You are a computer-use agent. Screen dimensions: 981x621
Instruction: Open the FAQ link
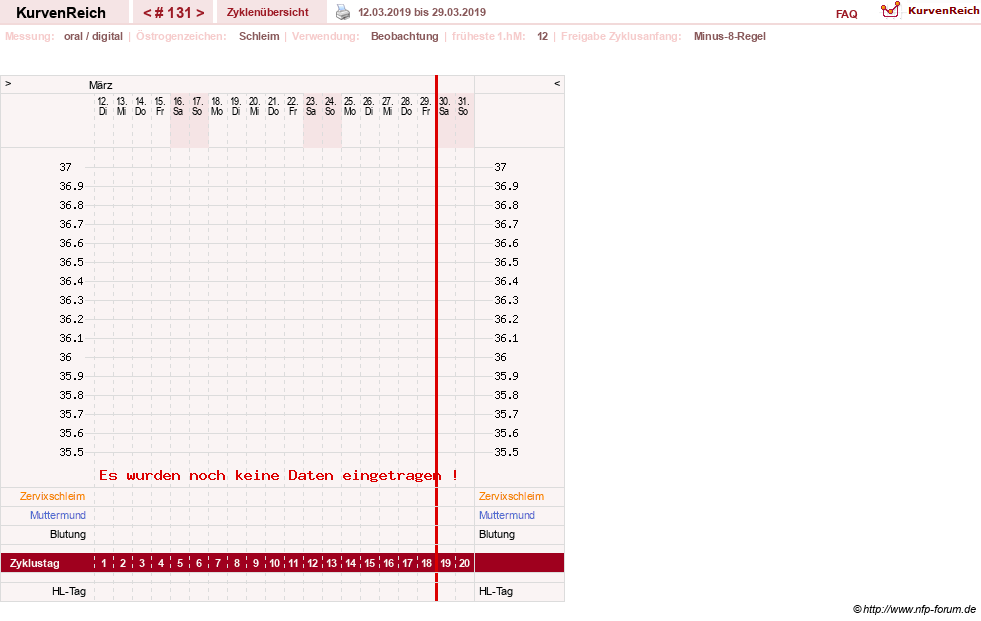pos(846,14)
